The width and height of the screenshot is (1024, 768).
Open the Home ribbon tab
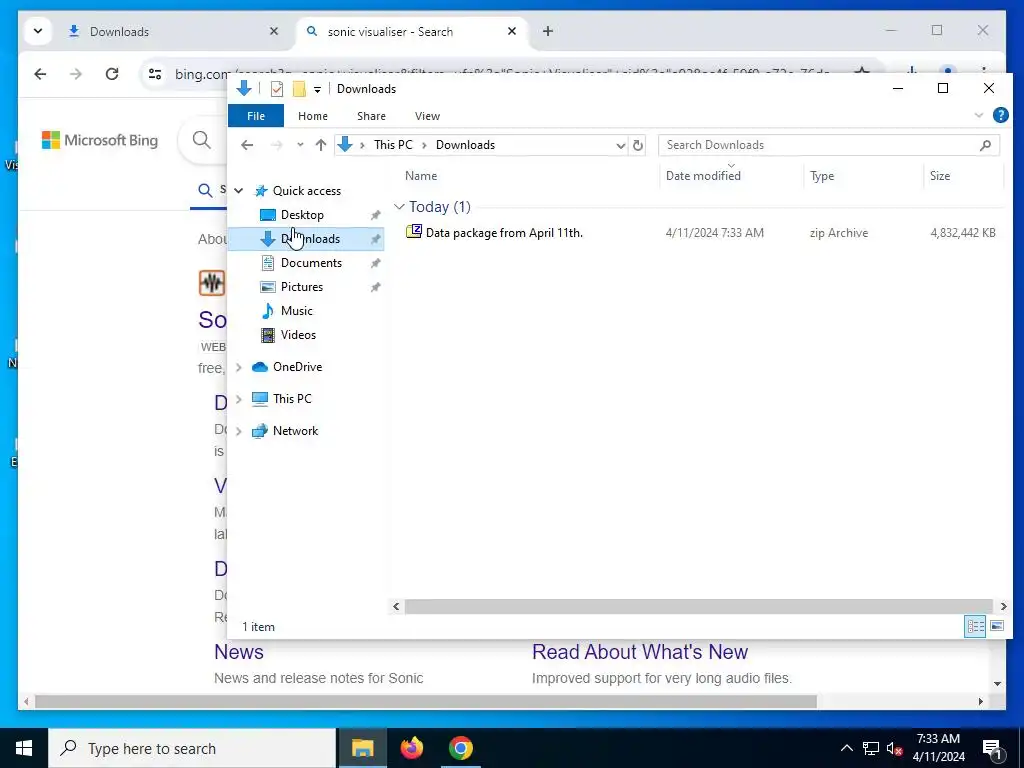click(x=313, y=116)
